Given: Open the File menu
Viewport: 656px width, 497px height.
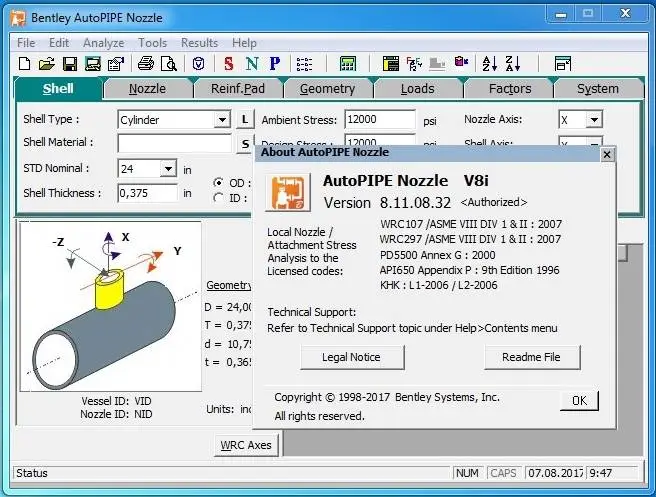Looking at the screenshot, I should [26, 43].
